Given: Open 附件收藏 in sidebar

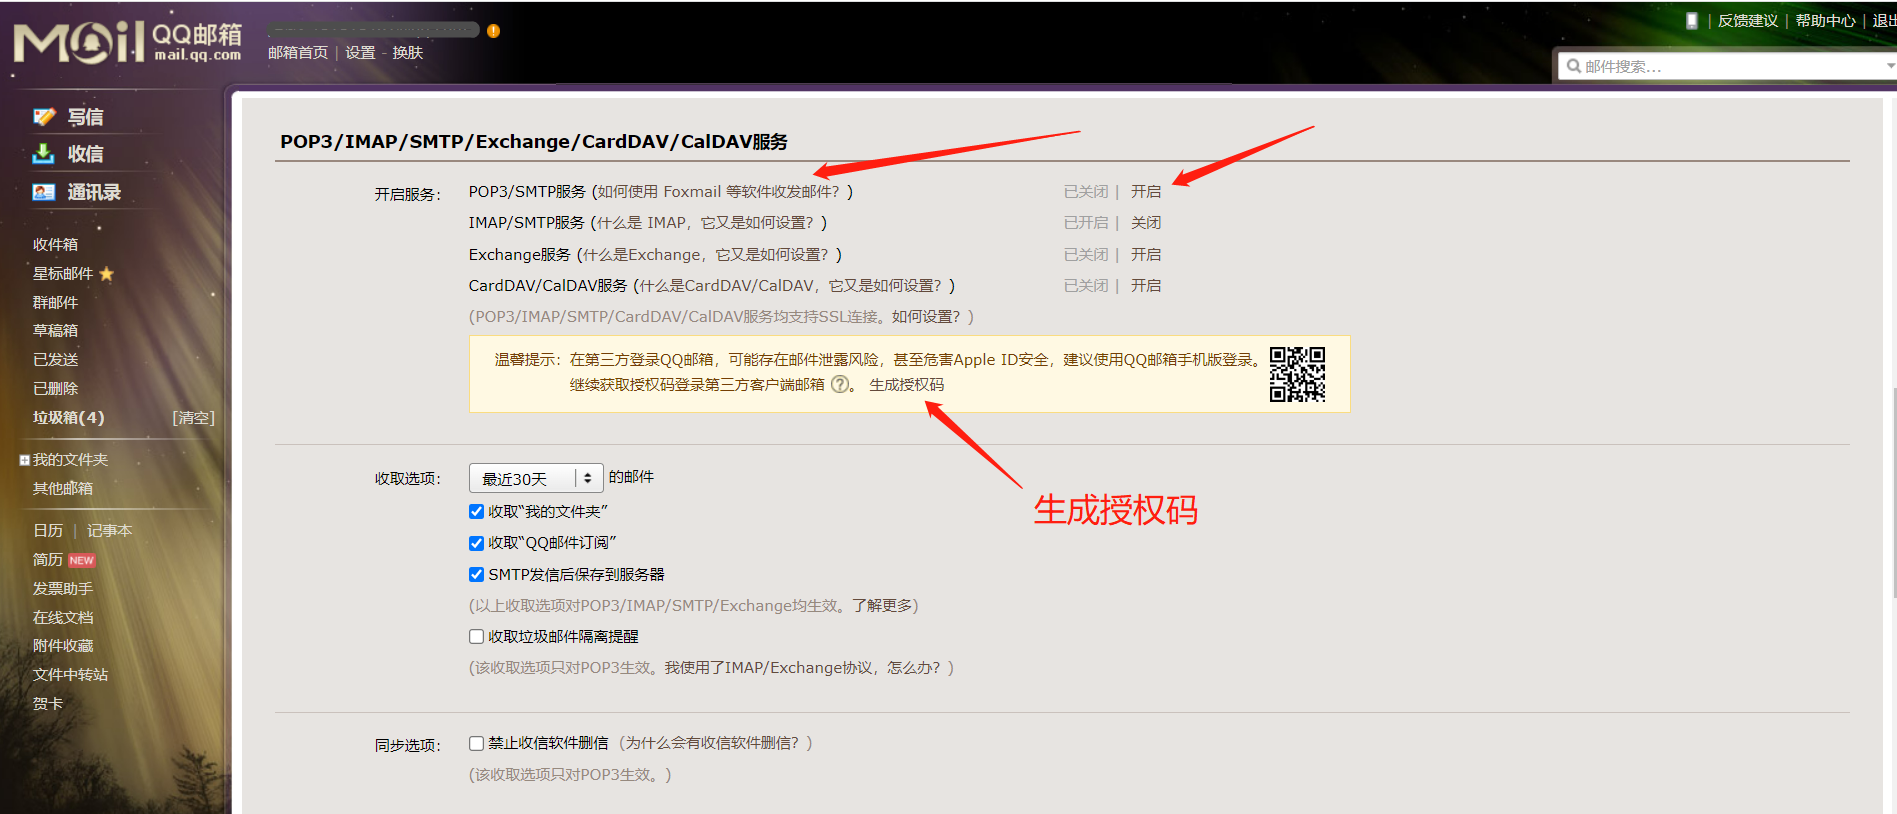Looking at the screenshot, I should pyautogui.click(x=62, y=646).
